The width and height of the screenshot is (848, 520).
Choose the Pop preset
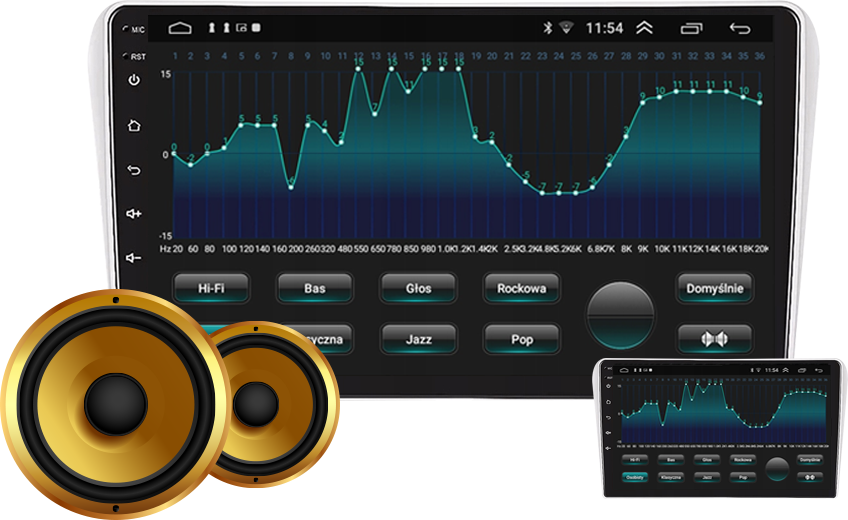click(522, 339)
